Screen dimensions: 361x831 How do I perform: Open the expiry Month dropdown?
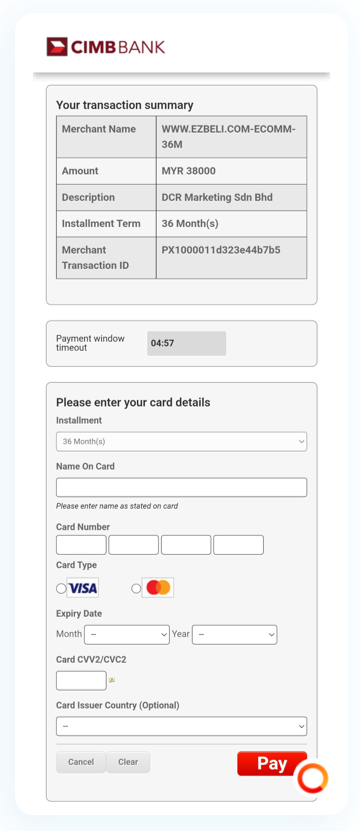pos(127,634)
